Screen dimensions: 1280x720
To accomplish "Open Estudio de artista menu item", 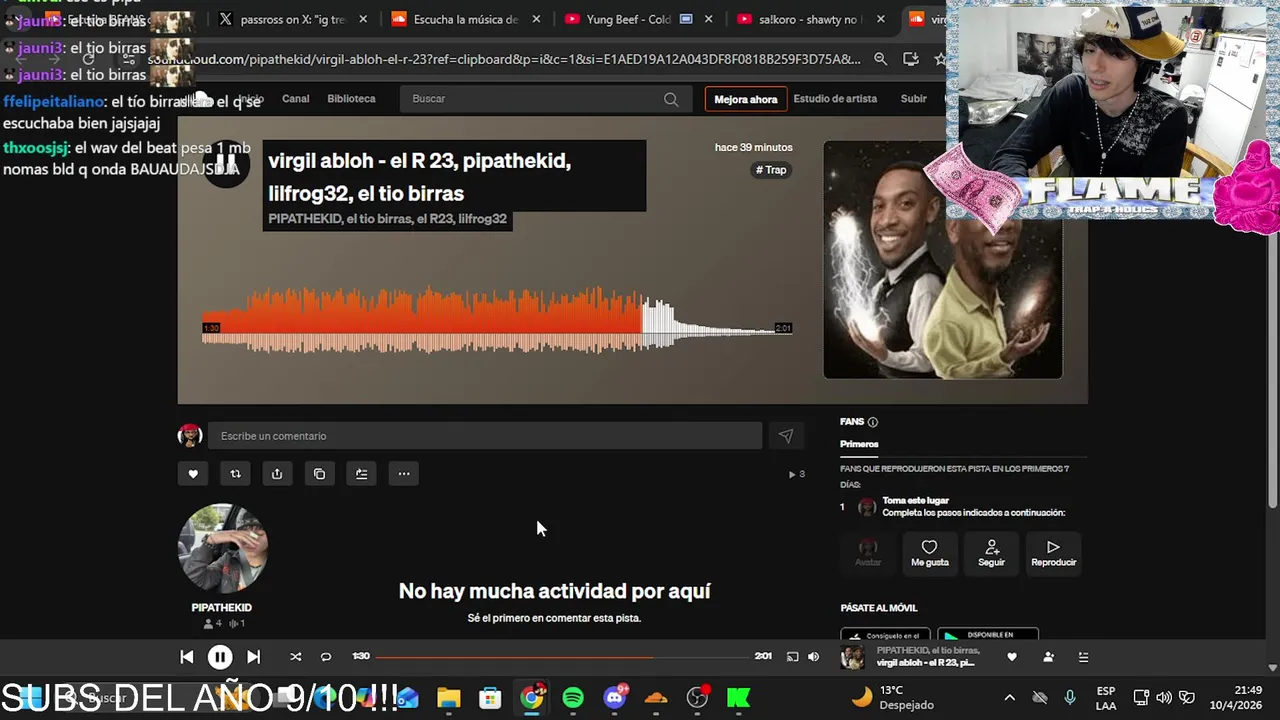I will (x=835, y=99).
